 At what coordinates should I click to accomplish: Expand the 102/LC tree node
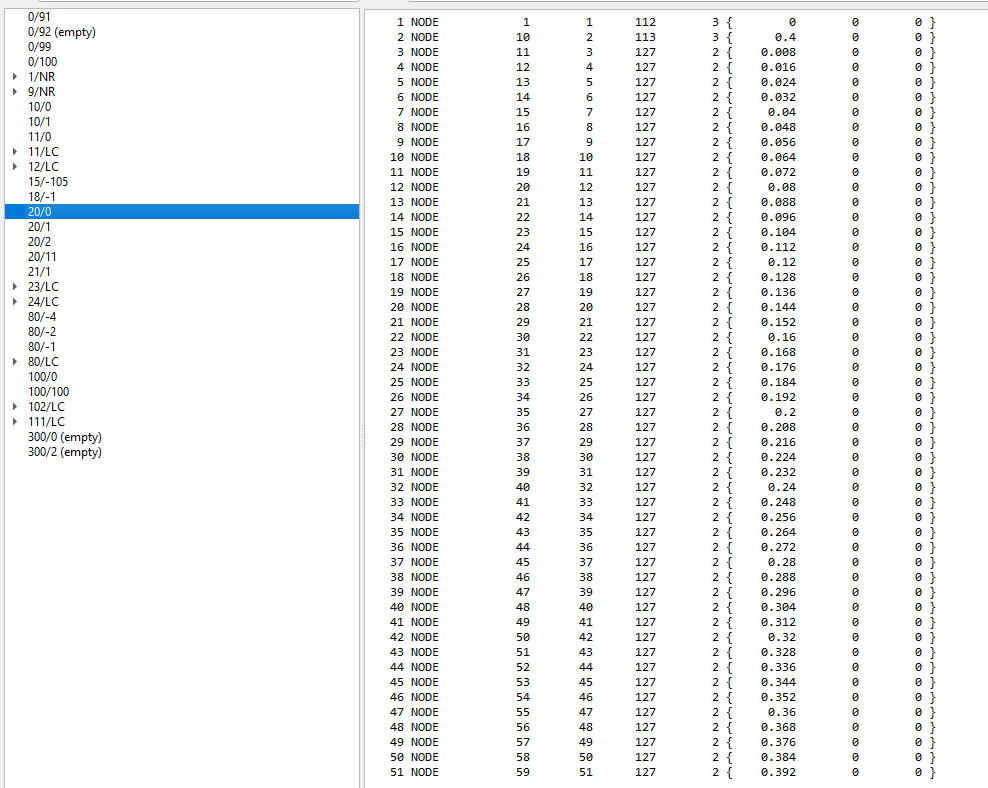(15, 407)
